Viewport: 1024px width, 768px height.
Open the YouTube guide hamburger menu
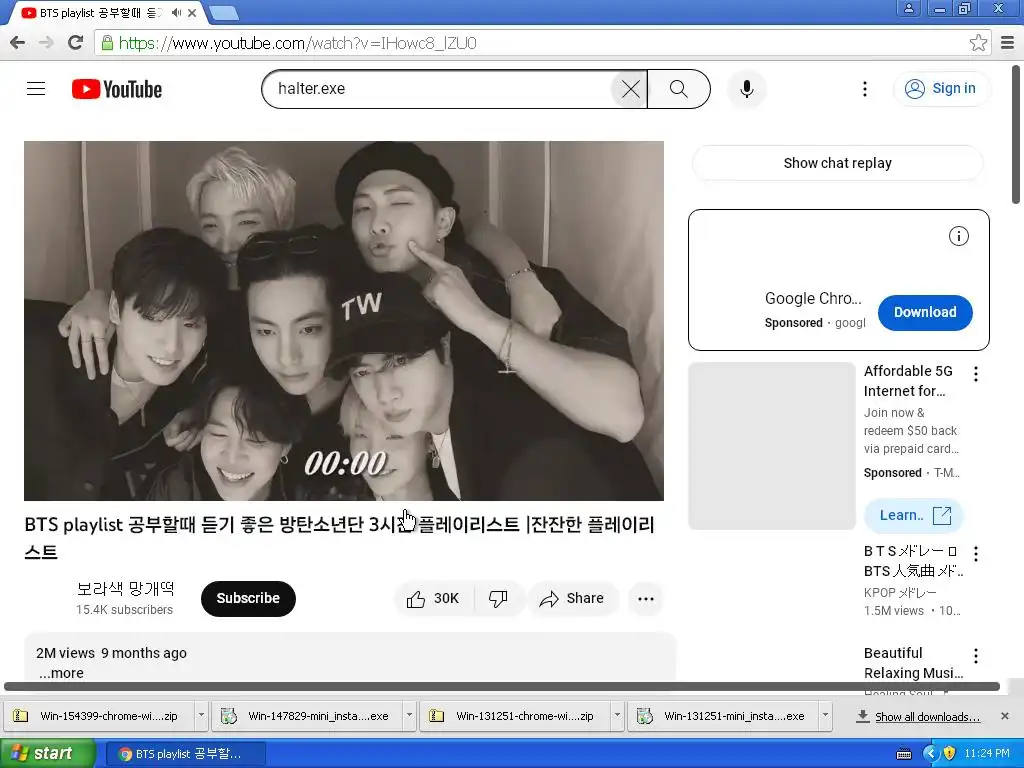click(36, 89)
